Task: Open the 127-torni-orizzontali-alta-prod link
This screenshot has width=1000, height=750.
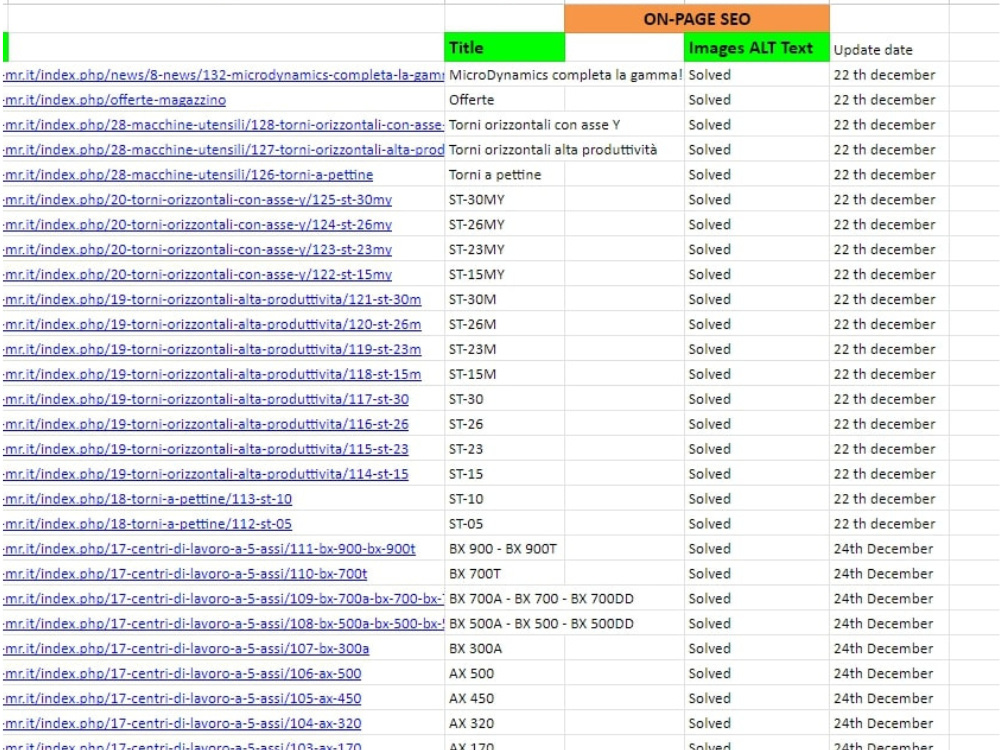Action: [x=223, y=150]
